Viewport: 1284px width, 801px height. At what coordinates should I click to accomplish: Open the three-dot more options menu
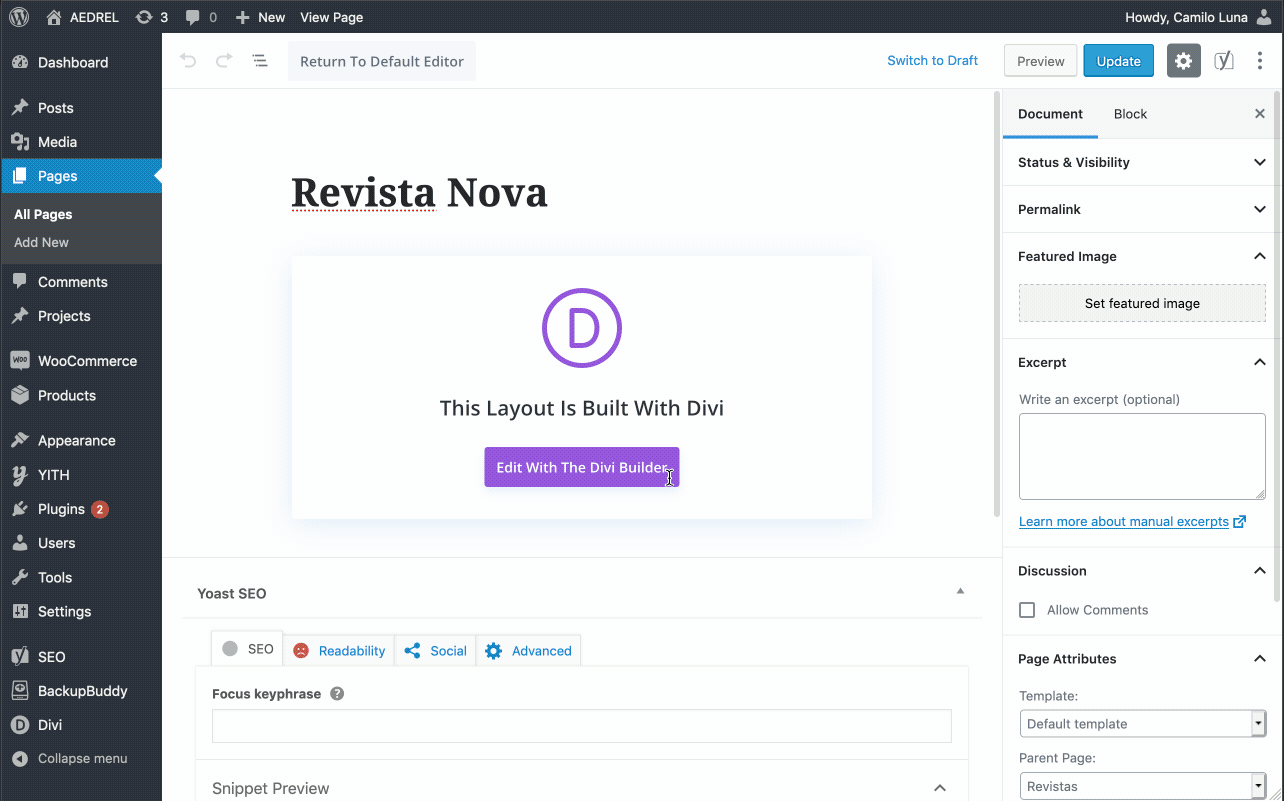coord(1260,61)
